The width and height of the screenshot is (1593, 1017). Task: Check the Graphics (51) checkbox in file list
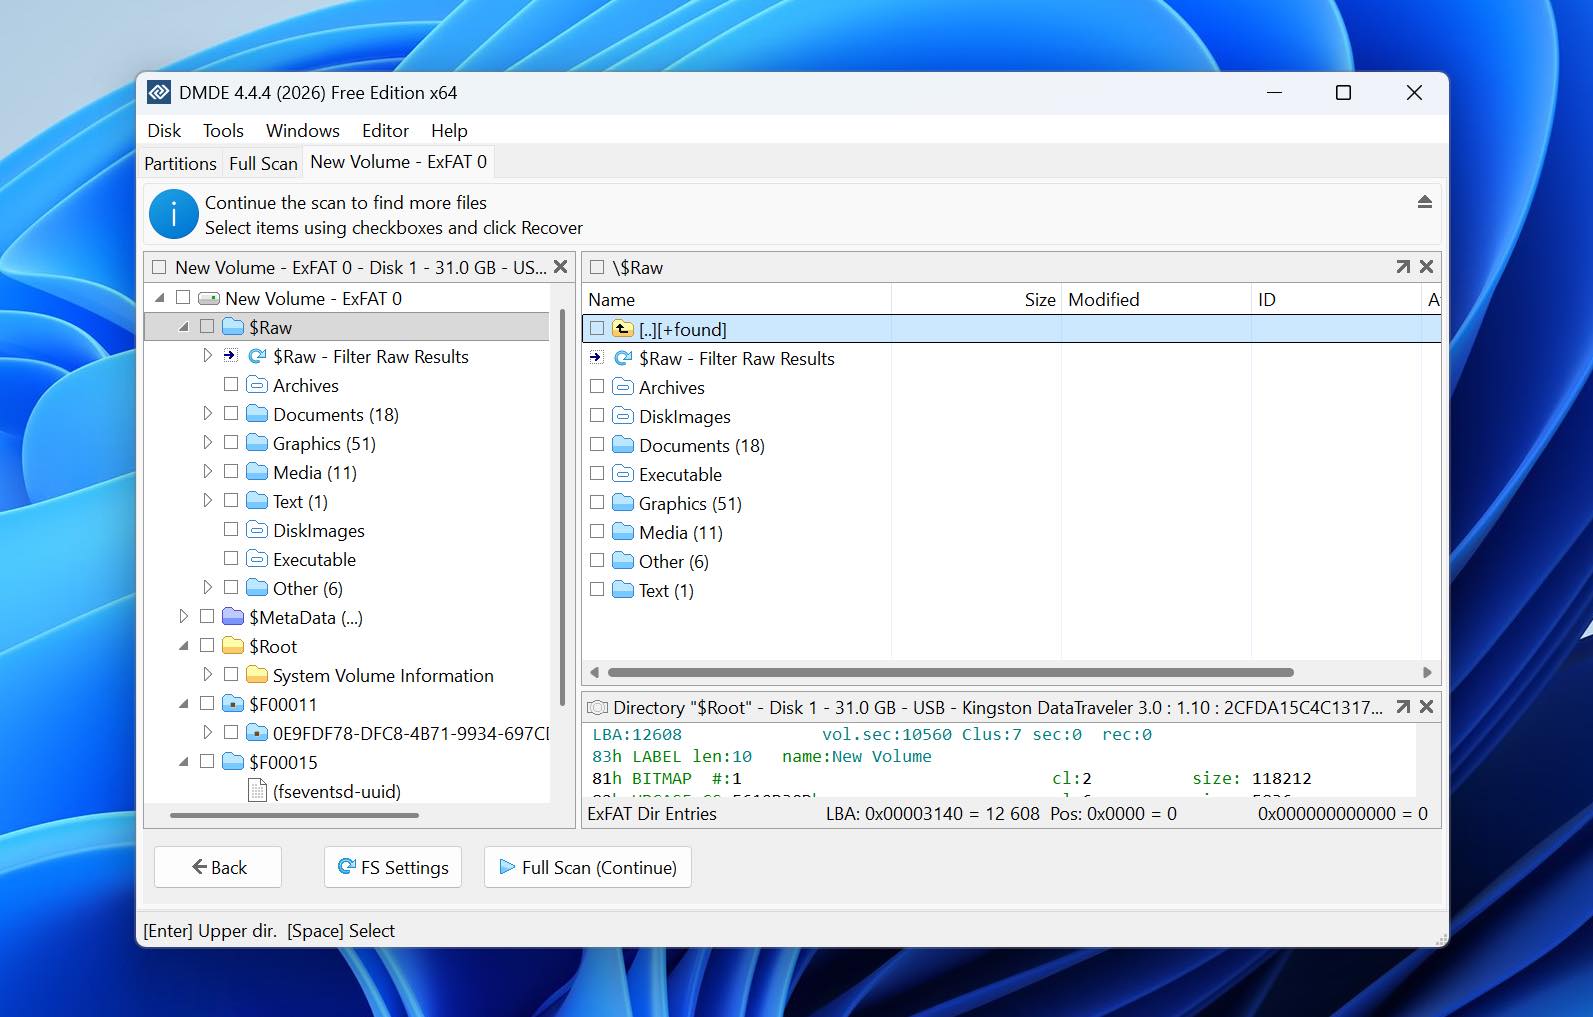point(597,502)
